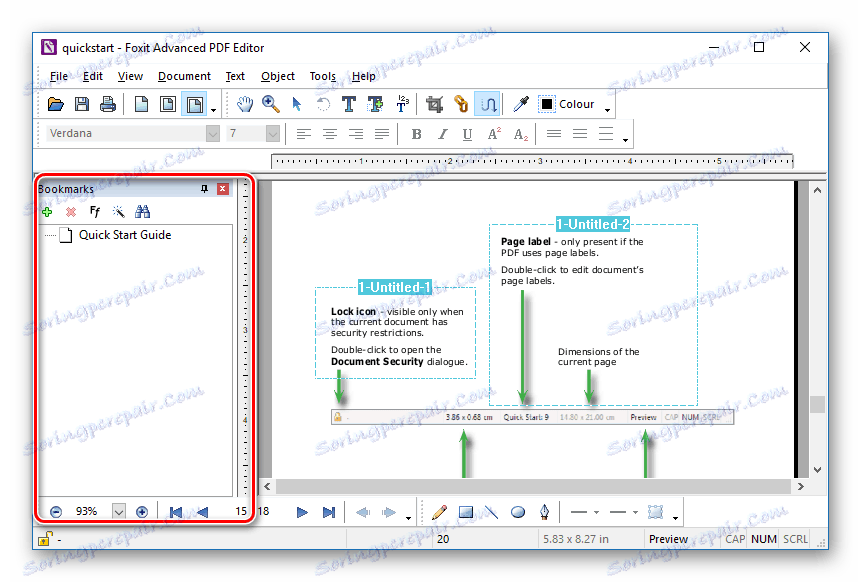Open the Verdana font name dropdown
This screenshot has height=582, width=861.
213,133
